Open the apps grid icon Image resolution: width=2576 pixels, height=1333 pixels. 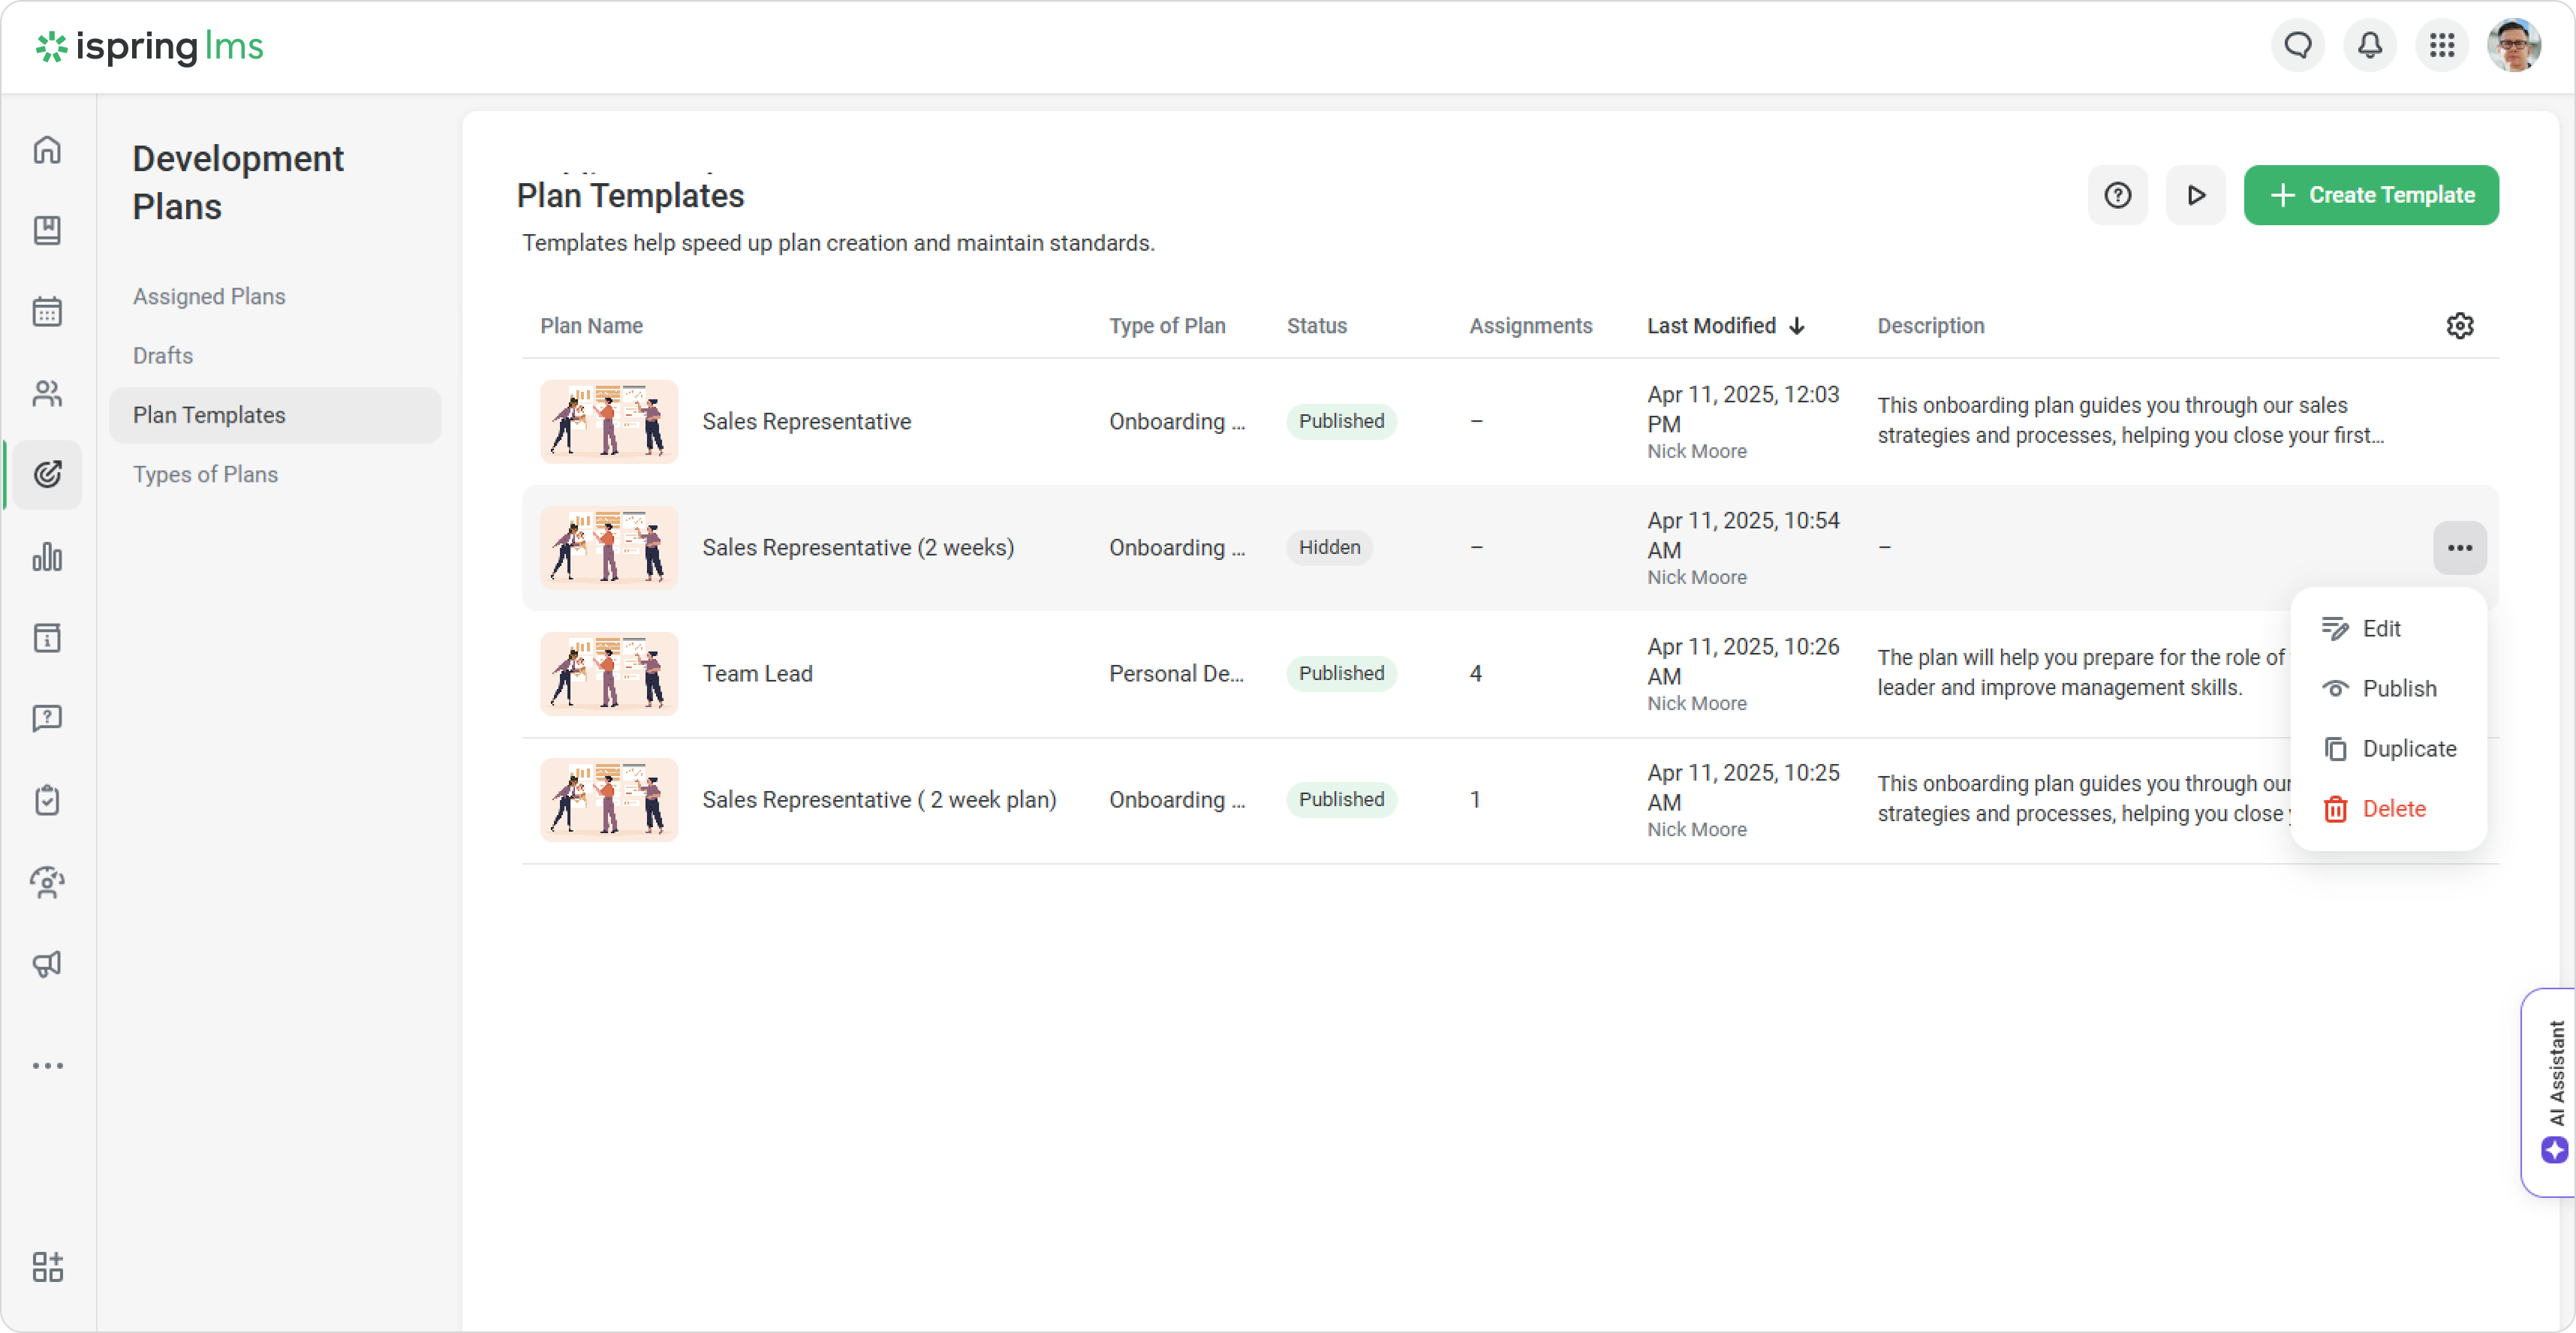pos(2442,46)
